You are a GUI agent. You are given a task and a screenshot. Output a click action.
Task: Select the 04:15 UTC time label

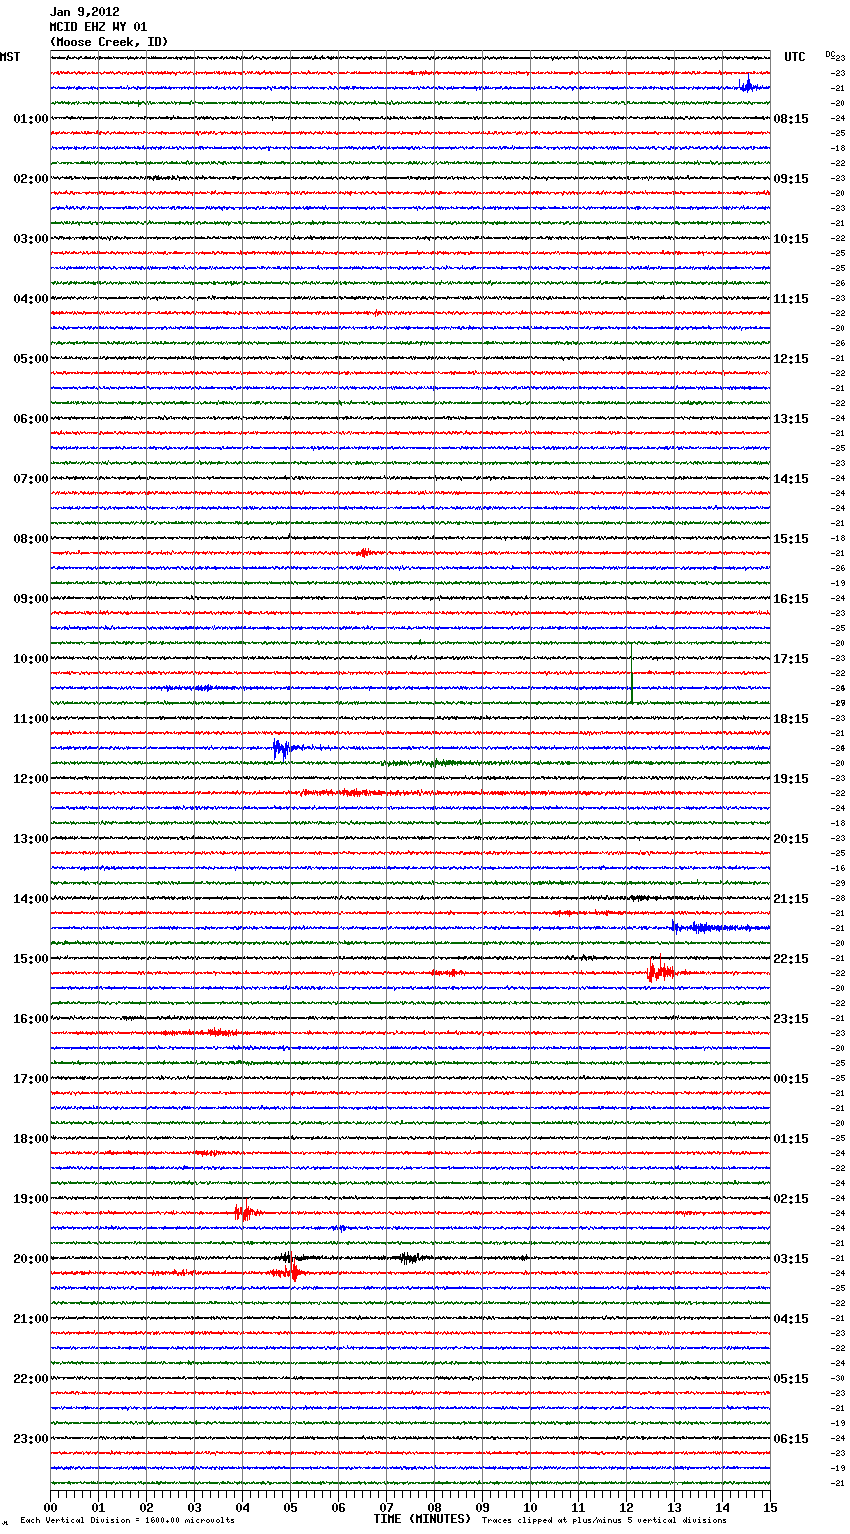(x=791, y=1319)
